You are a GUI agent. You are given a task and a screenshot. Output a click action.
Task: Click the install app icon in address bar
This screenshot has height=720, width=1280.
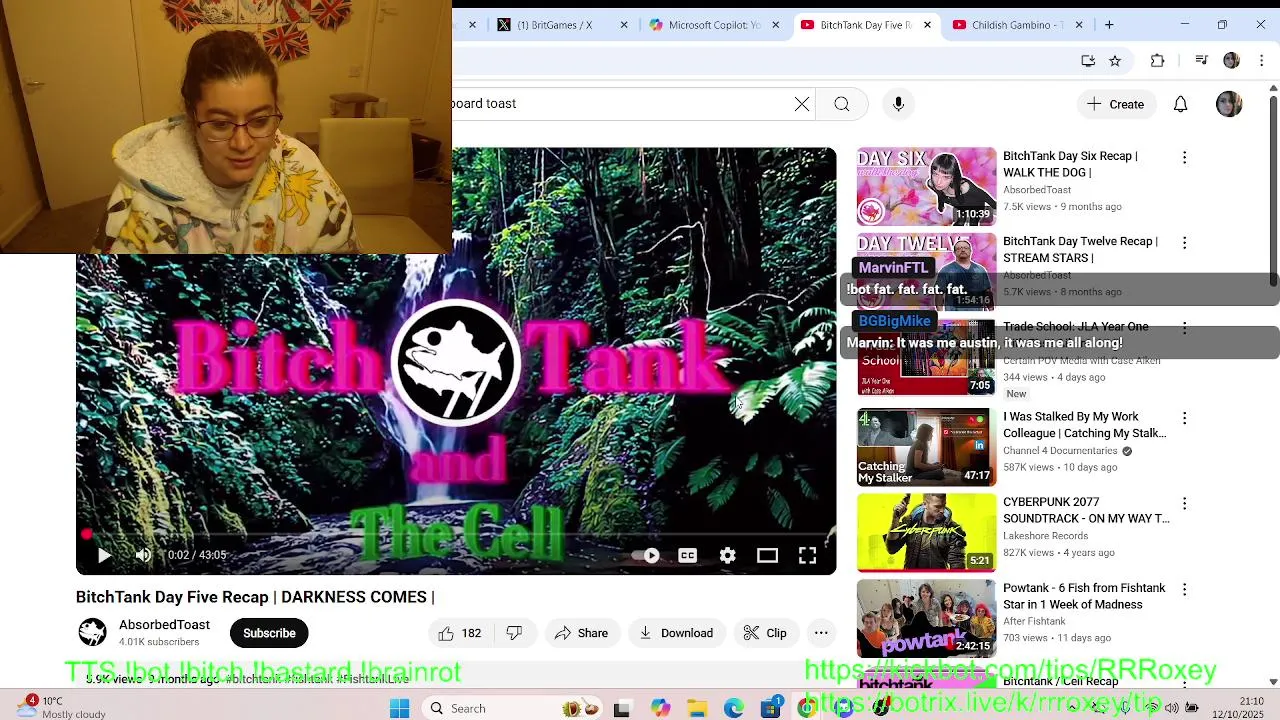point(1088,61)
